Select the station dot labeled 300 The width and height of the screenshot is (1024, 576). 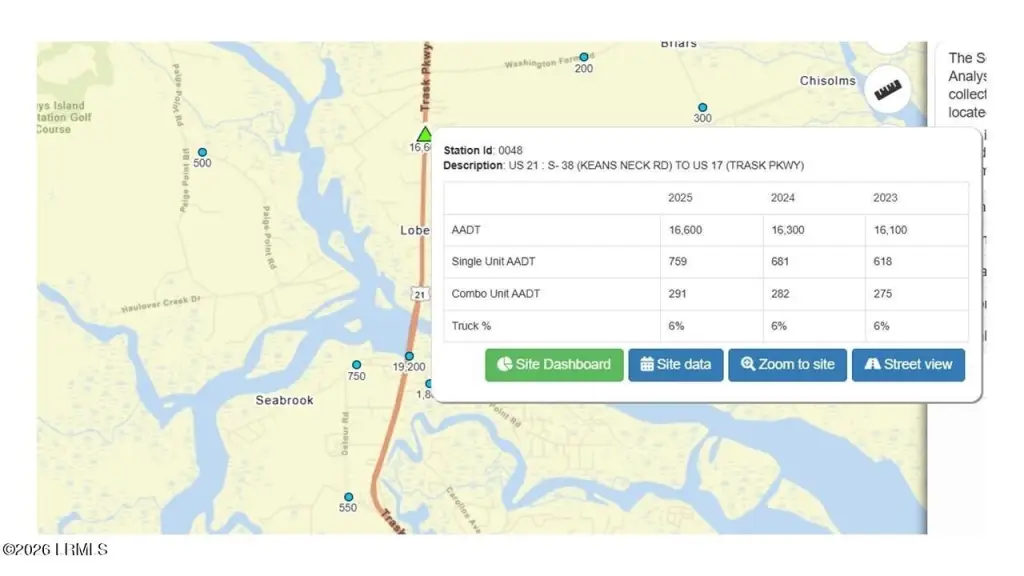click(703, 107)
